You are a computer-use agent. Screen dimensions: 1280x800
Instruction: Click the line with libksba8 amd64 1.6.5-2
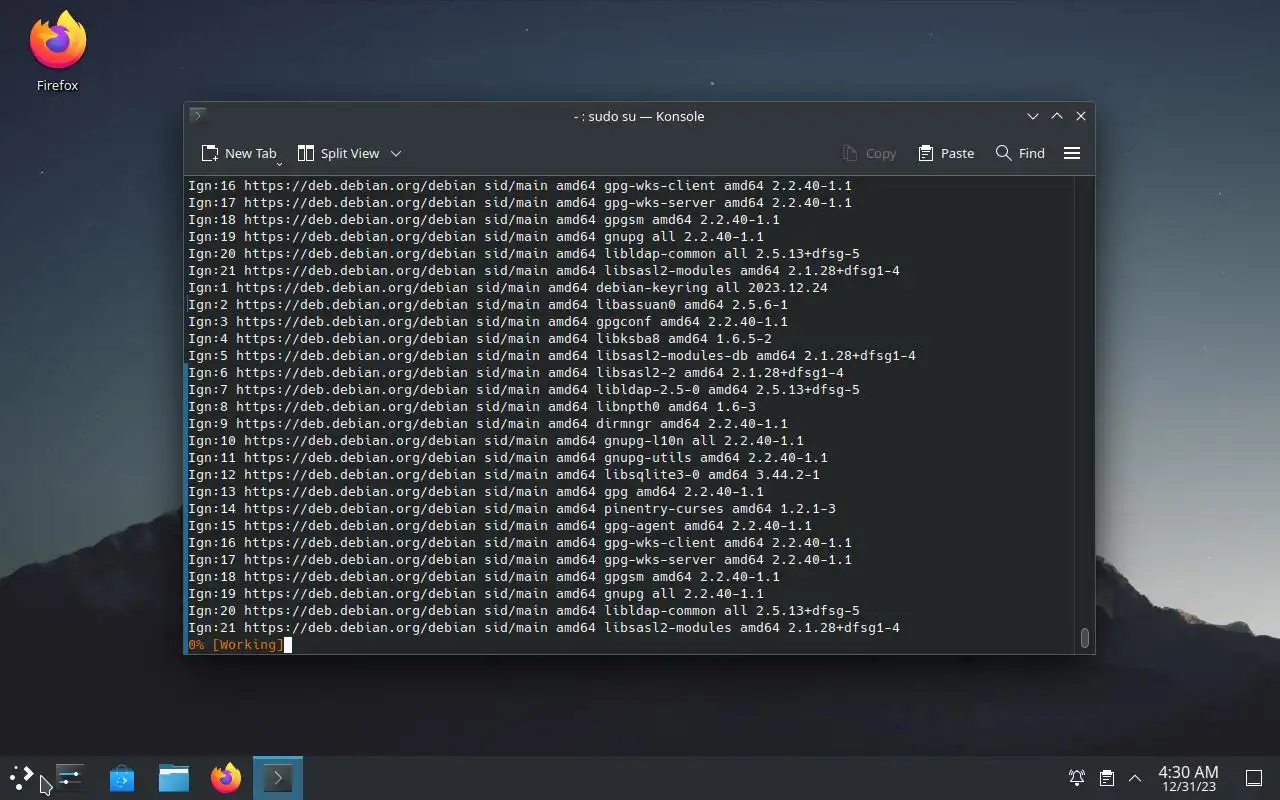(x=480, y=339)
